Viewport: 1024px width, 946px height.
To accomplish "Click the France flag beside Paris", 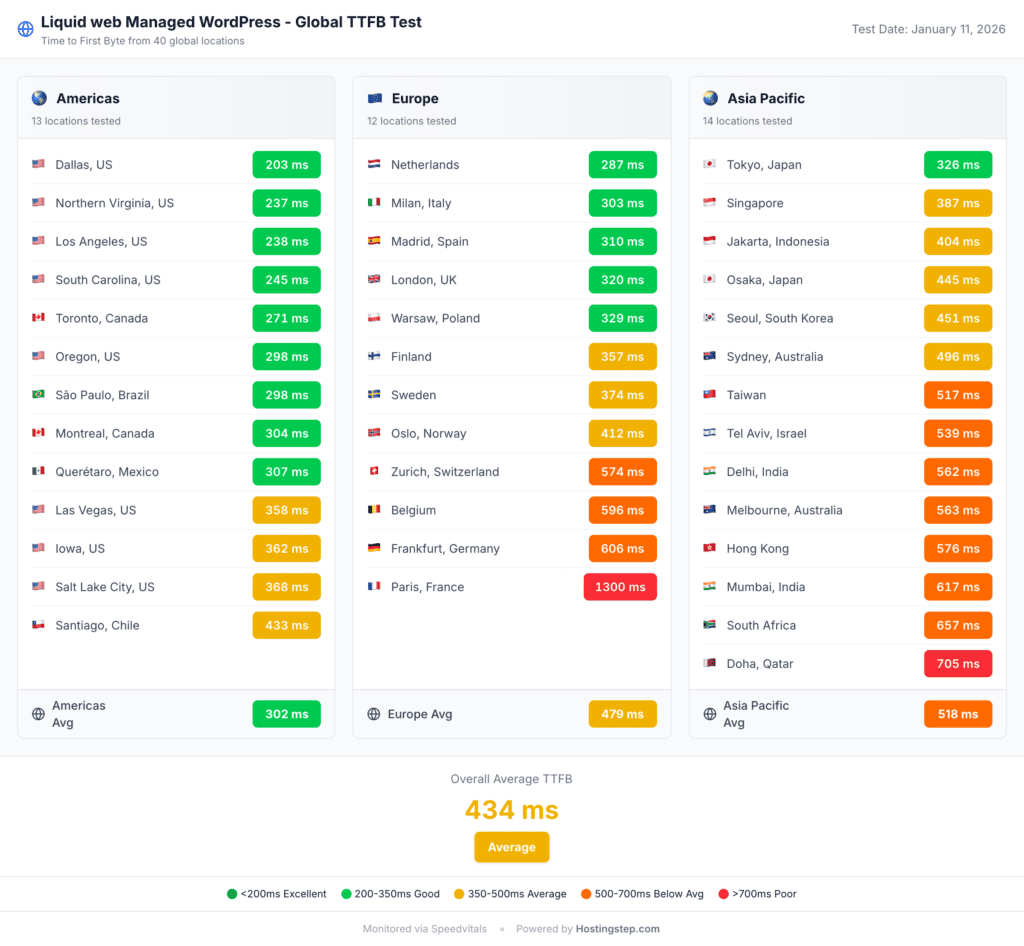I will tap(375, 587).
